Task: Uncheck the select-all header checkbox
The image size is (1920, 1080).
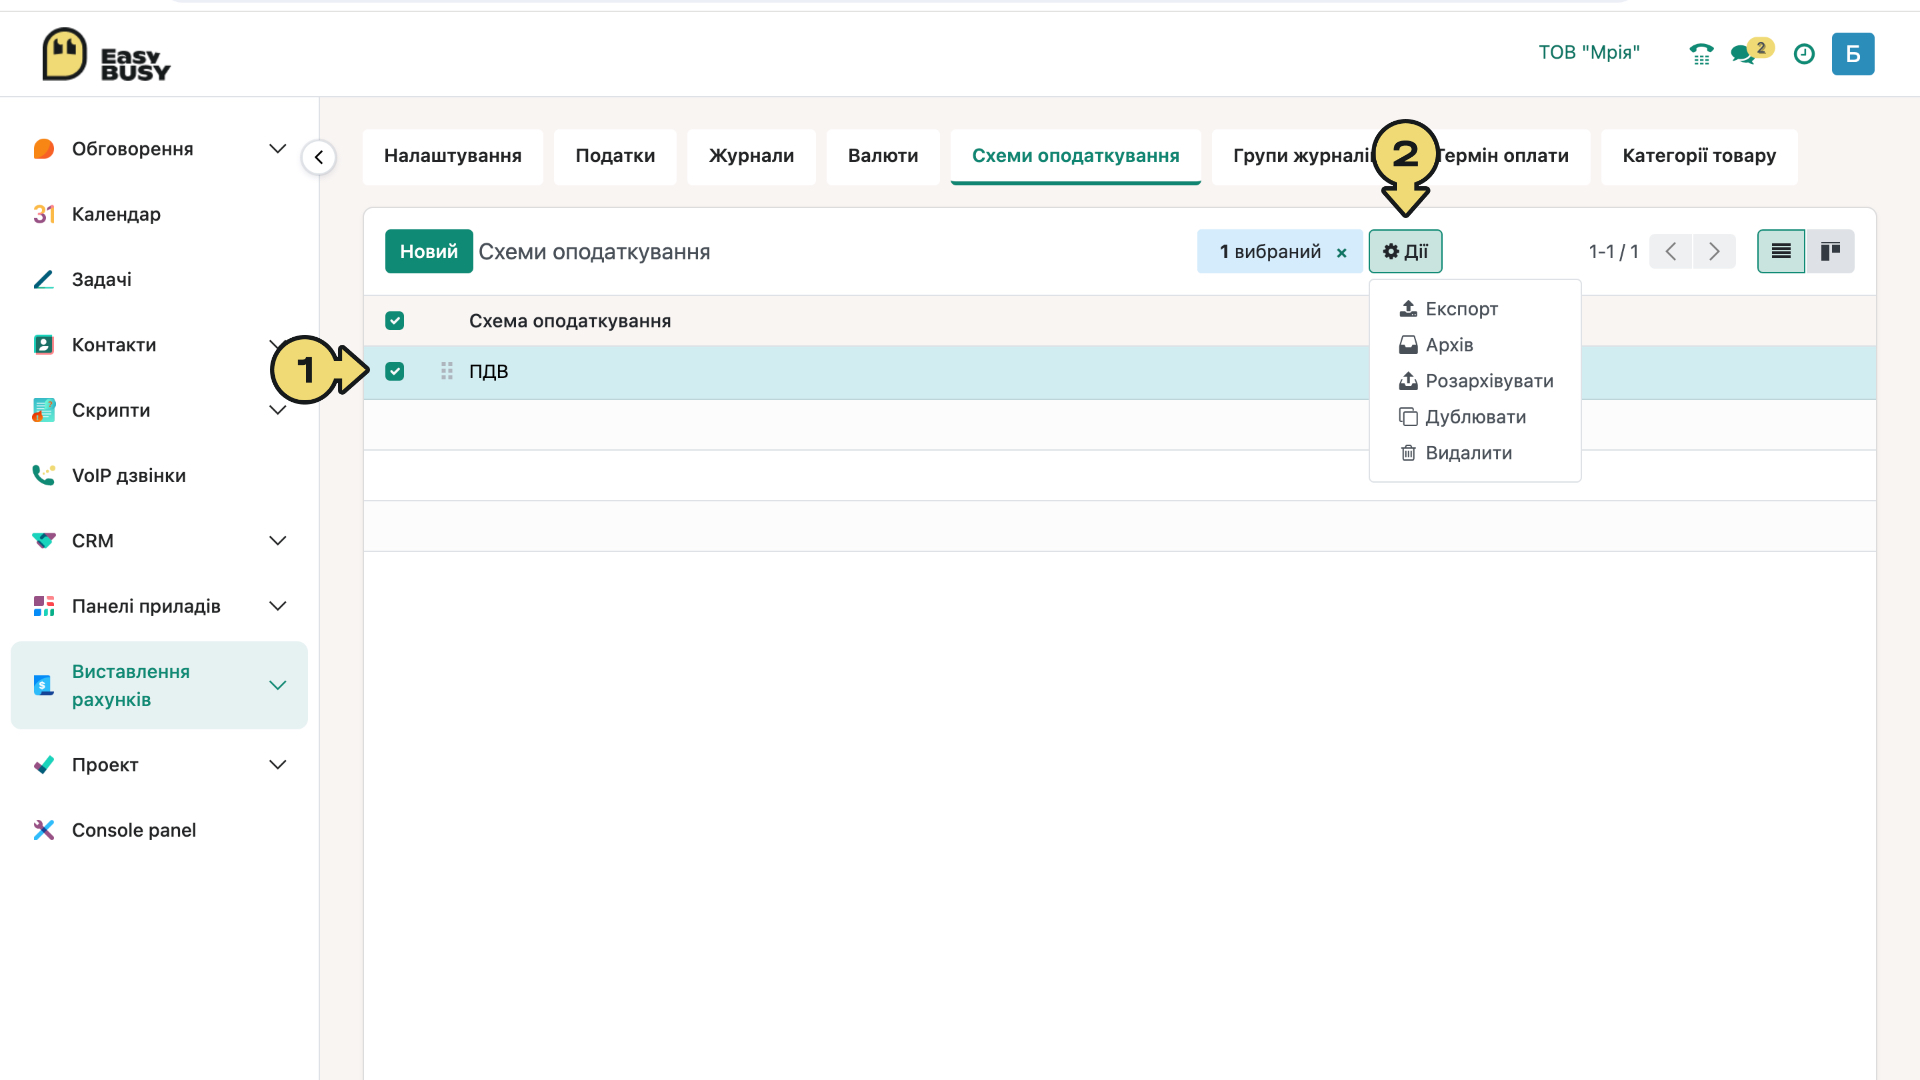Action: 395,321
